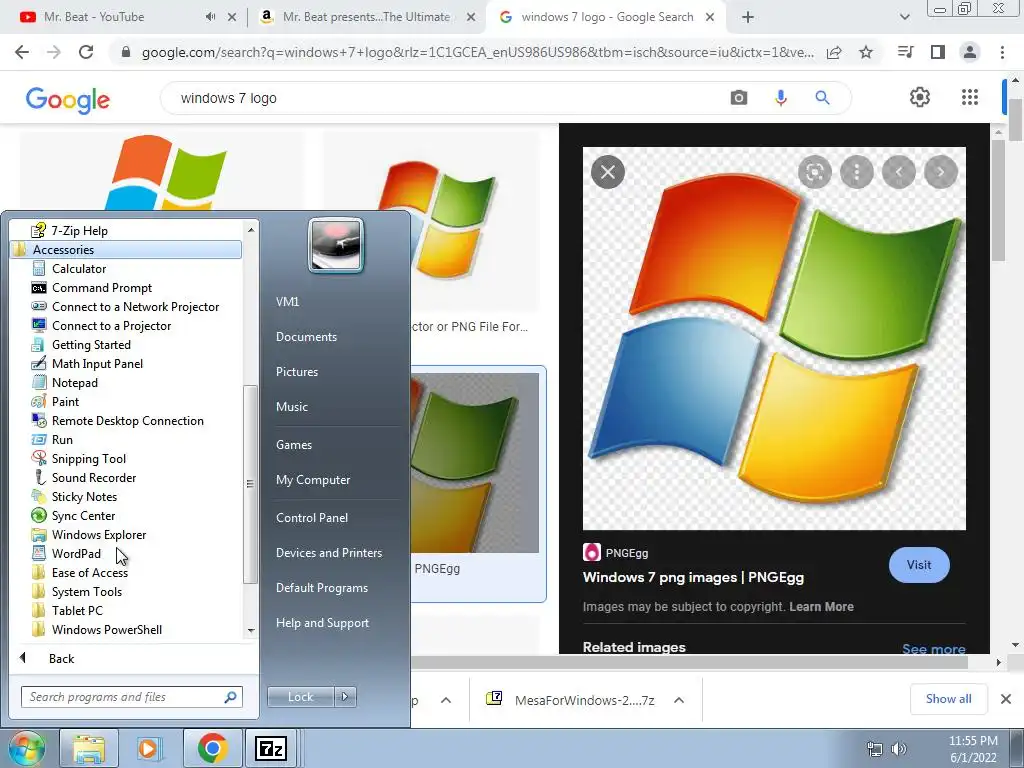This screenshot has height=768, width=1024.
Task: Open Documents in Start menu
Action: pos(306,336)
